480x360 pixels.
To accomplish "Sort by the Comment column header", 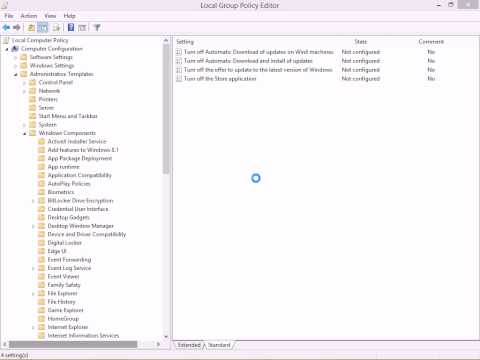I will (431, 42).
